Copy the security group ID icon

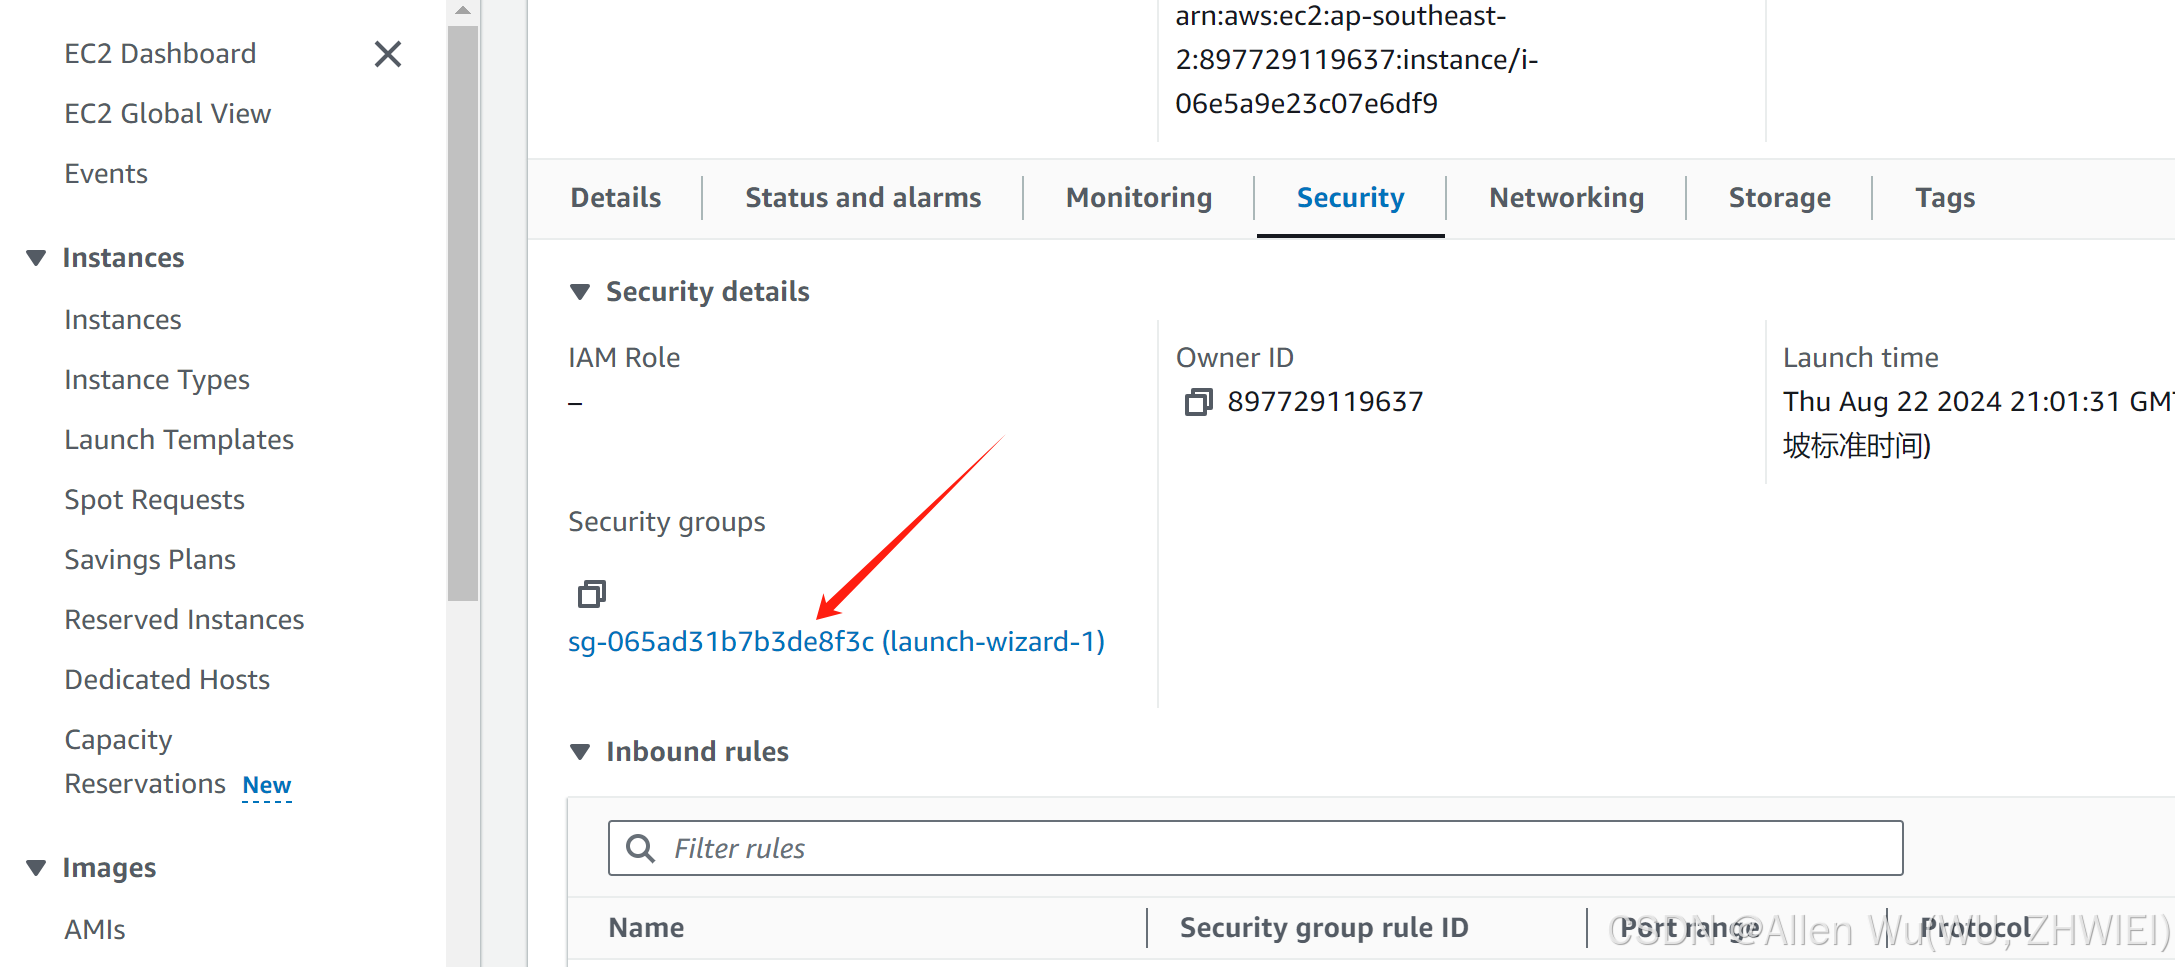point(592,594)
